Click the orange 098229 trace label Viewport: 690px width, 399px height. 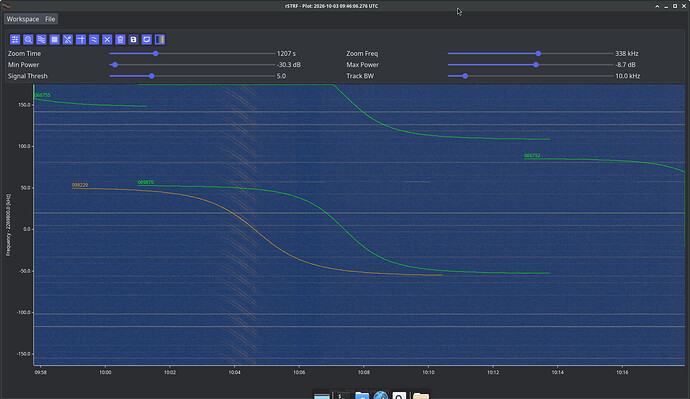pos(80,185)
